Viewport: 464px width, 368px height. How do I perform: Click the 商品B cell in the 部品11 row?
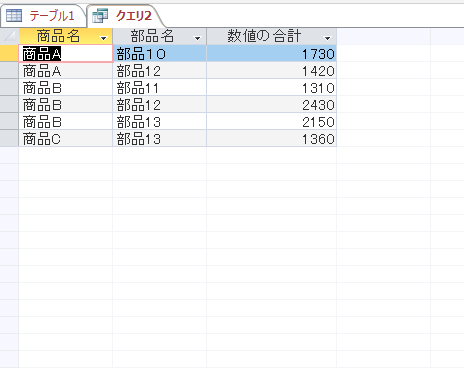[x=66, y=88]
